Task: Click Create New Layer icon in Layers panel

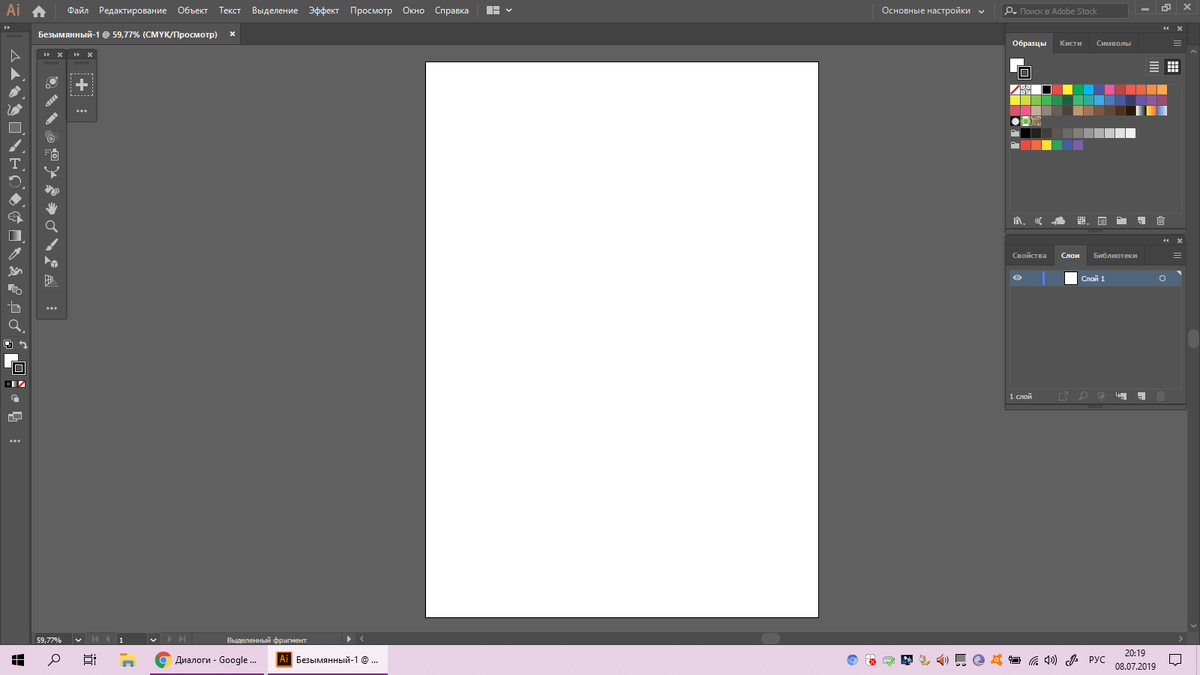Action: coord(1141,397)
